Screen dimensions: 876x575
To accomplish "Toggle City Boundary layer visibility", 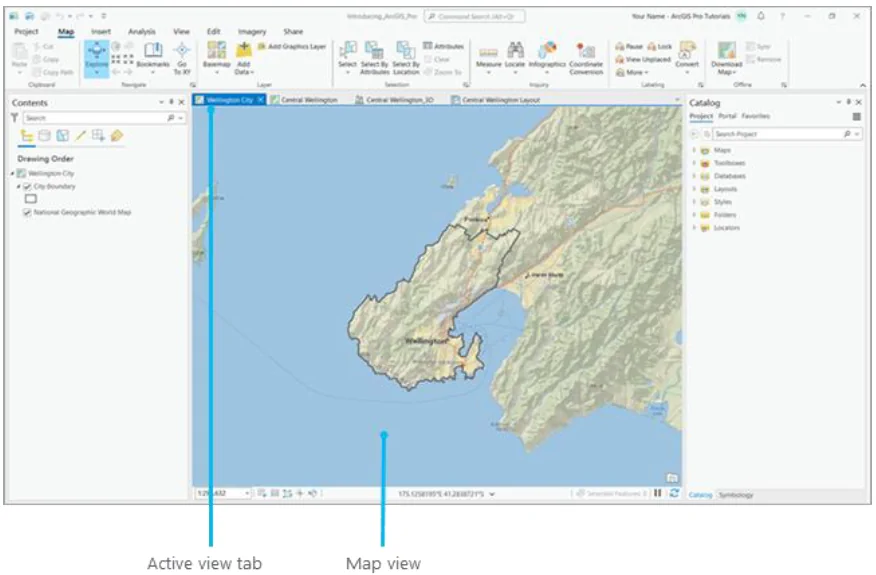I will [x=27, y=187].
